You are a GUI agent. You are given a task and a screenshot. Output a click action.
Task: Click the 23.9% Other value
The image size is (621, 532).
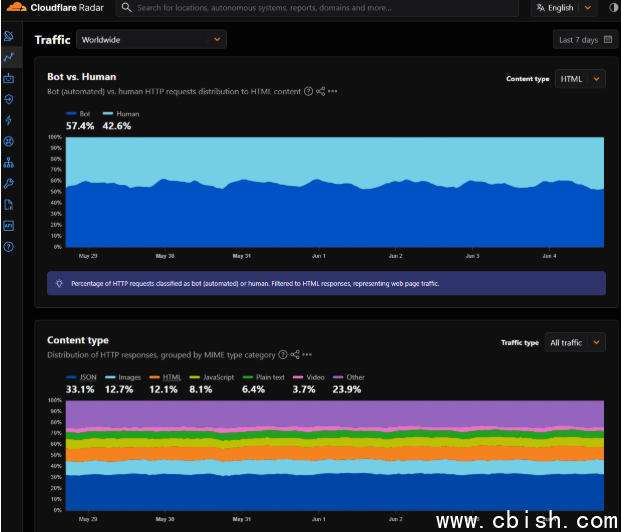(347, 389)
